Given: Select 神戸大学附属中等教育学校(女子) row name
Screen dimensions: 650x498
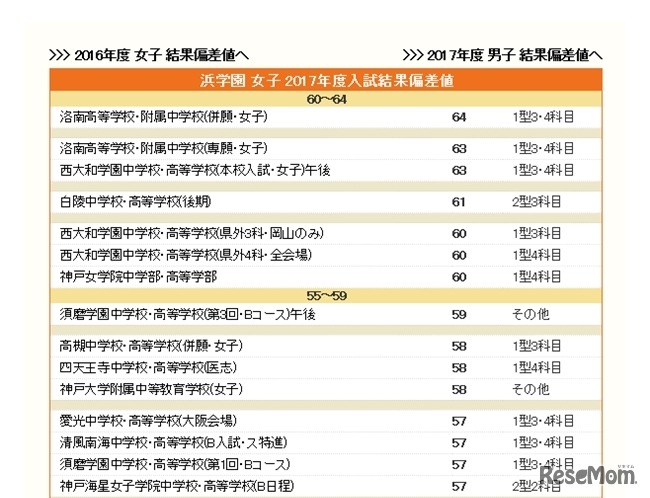Looking at the screenshot, I should [x=151, y=389].
